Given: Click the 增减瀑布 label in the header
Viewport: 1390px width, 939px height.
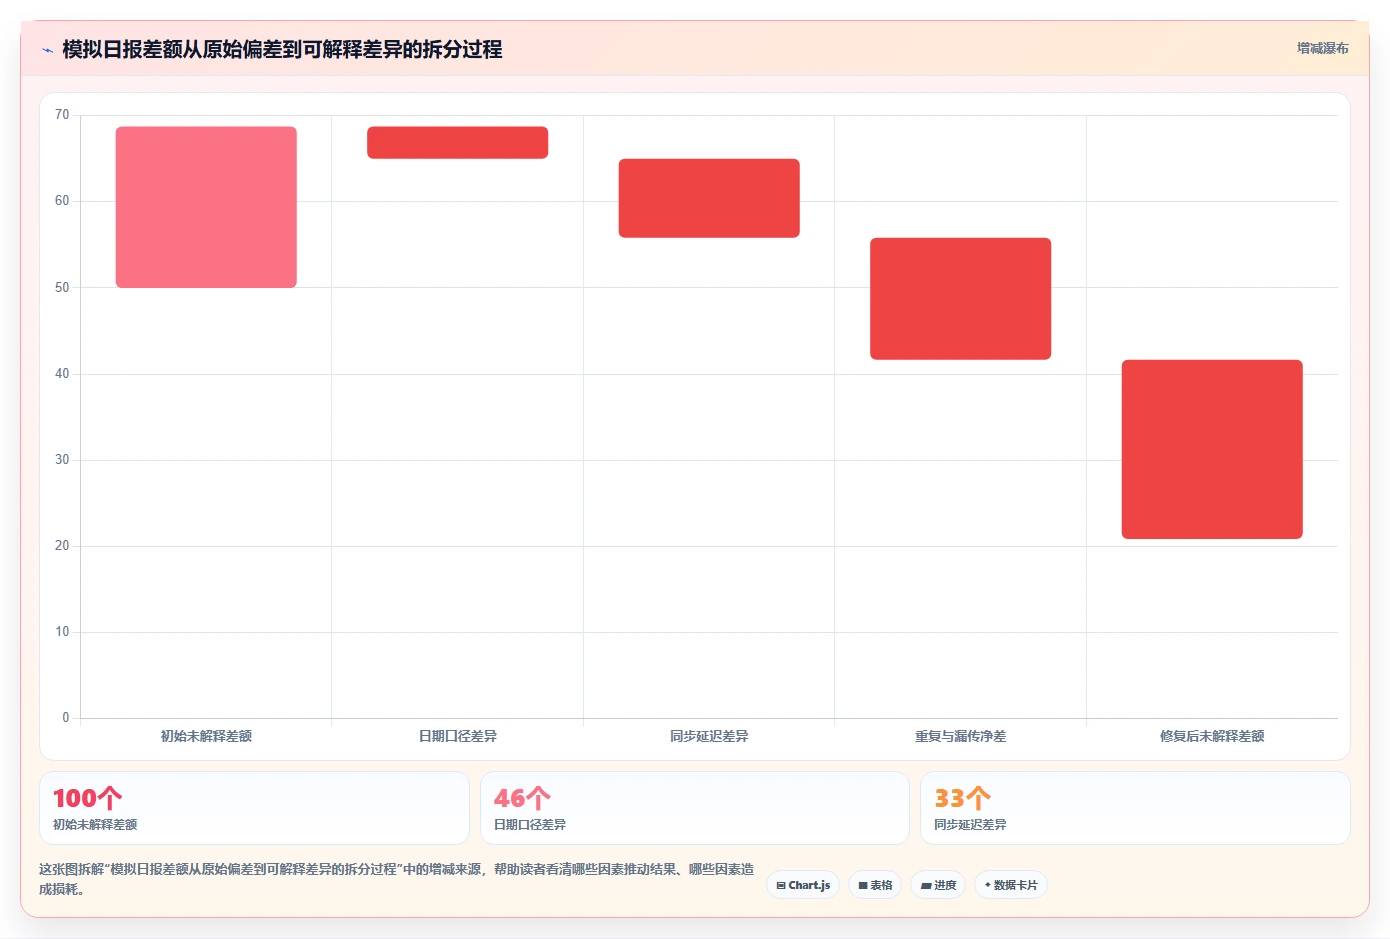Looking at the screenshot, I should click(1322, 48).
